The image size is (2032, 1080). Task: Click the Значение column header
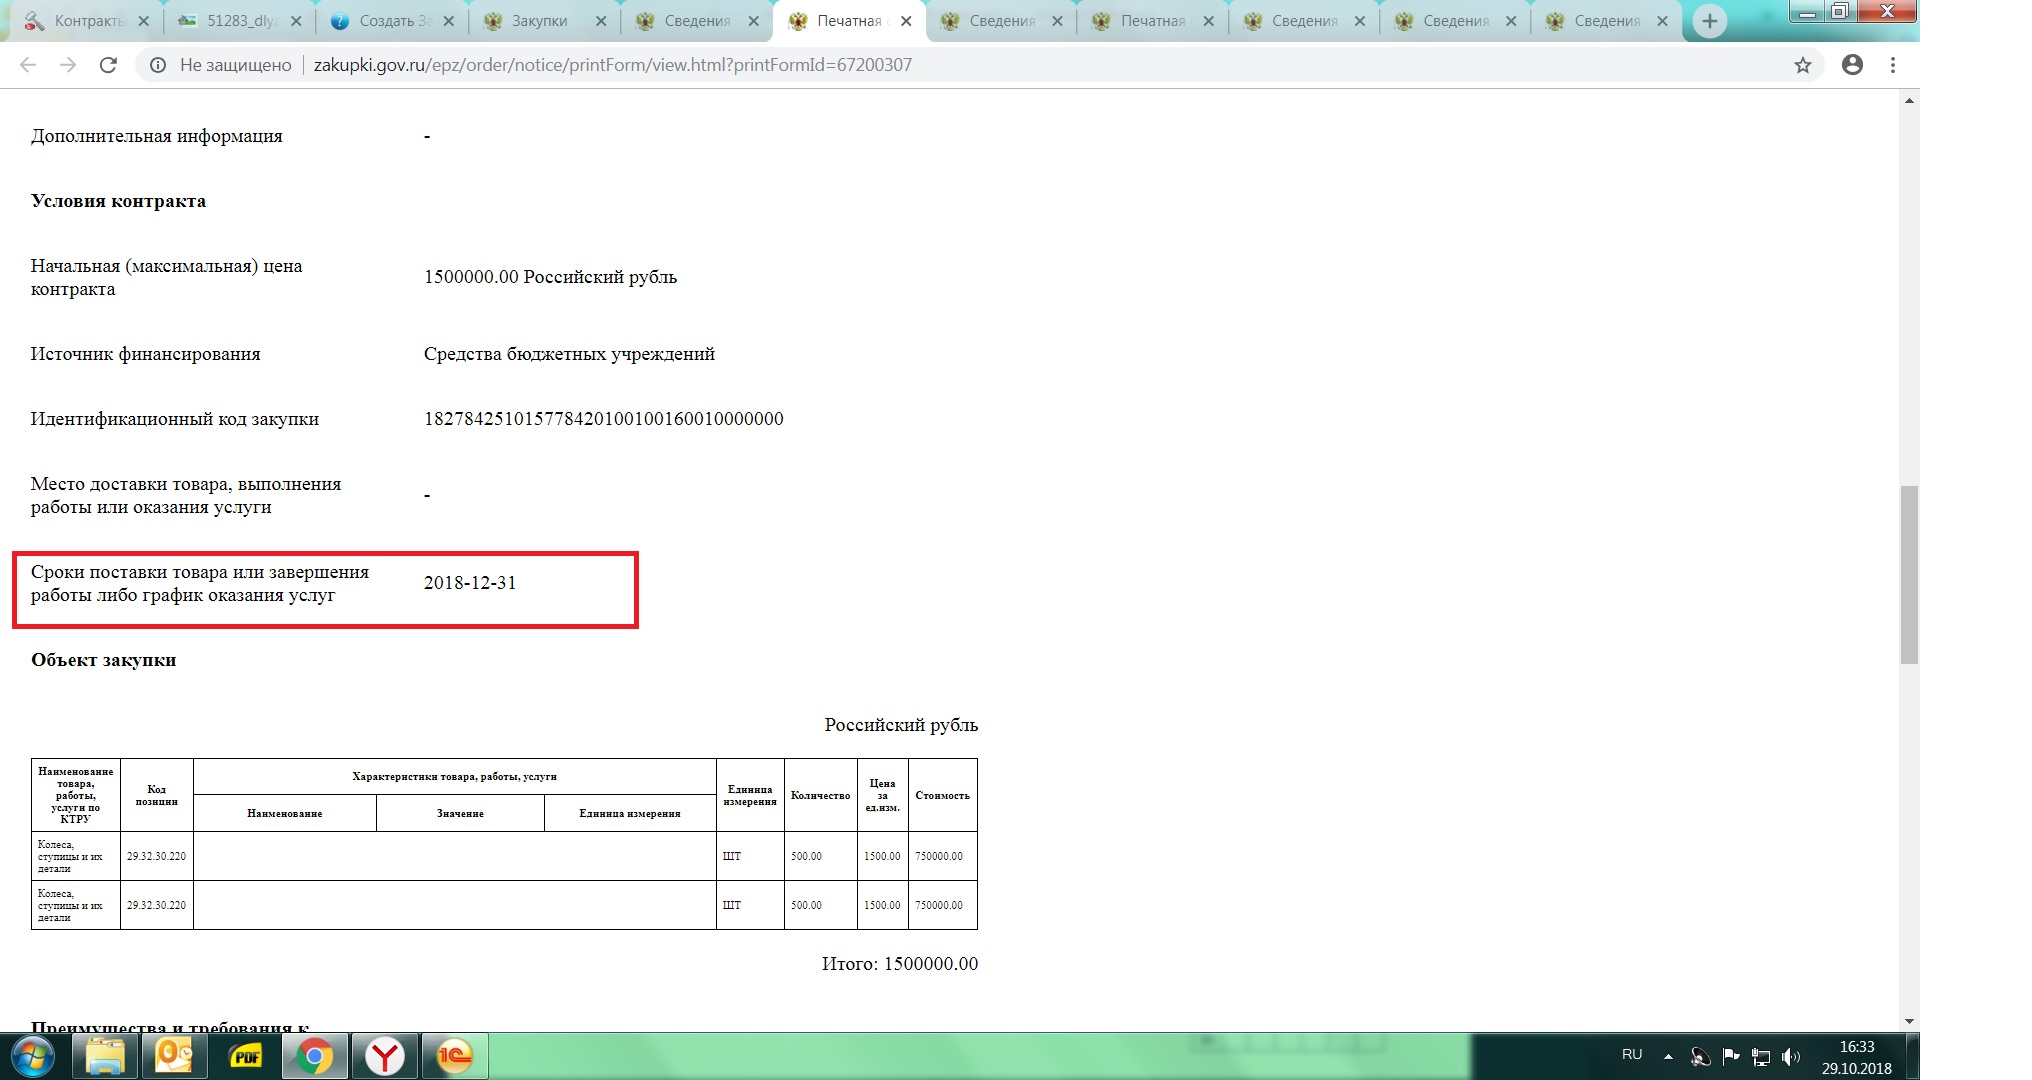point(460,813)
